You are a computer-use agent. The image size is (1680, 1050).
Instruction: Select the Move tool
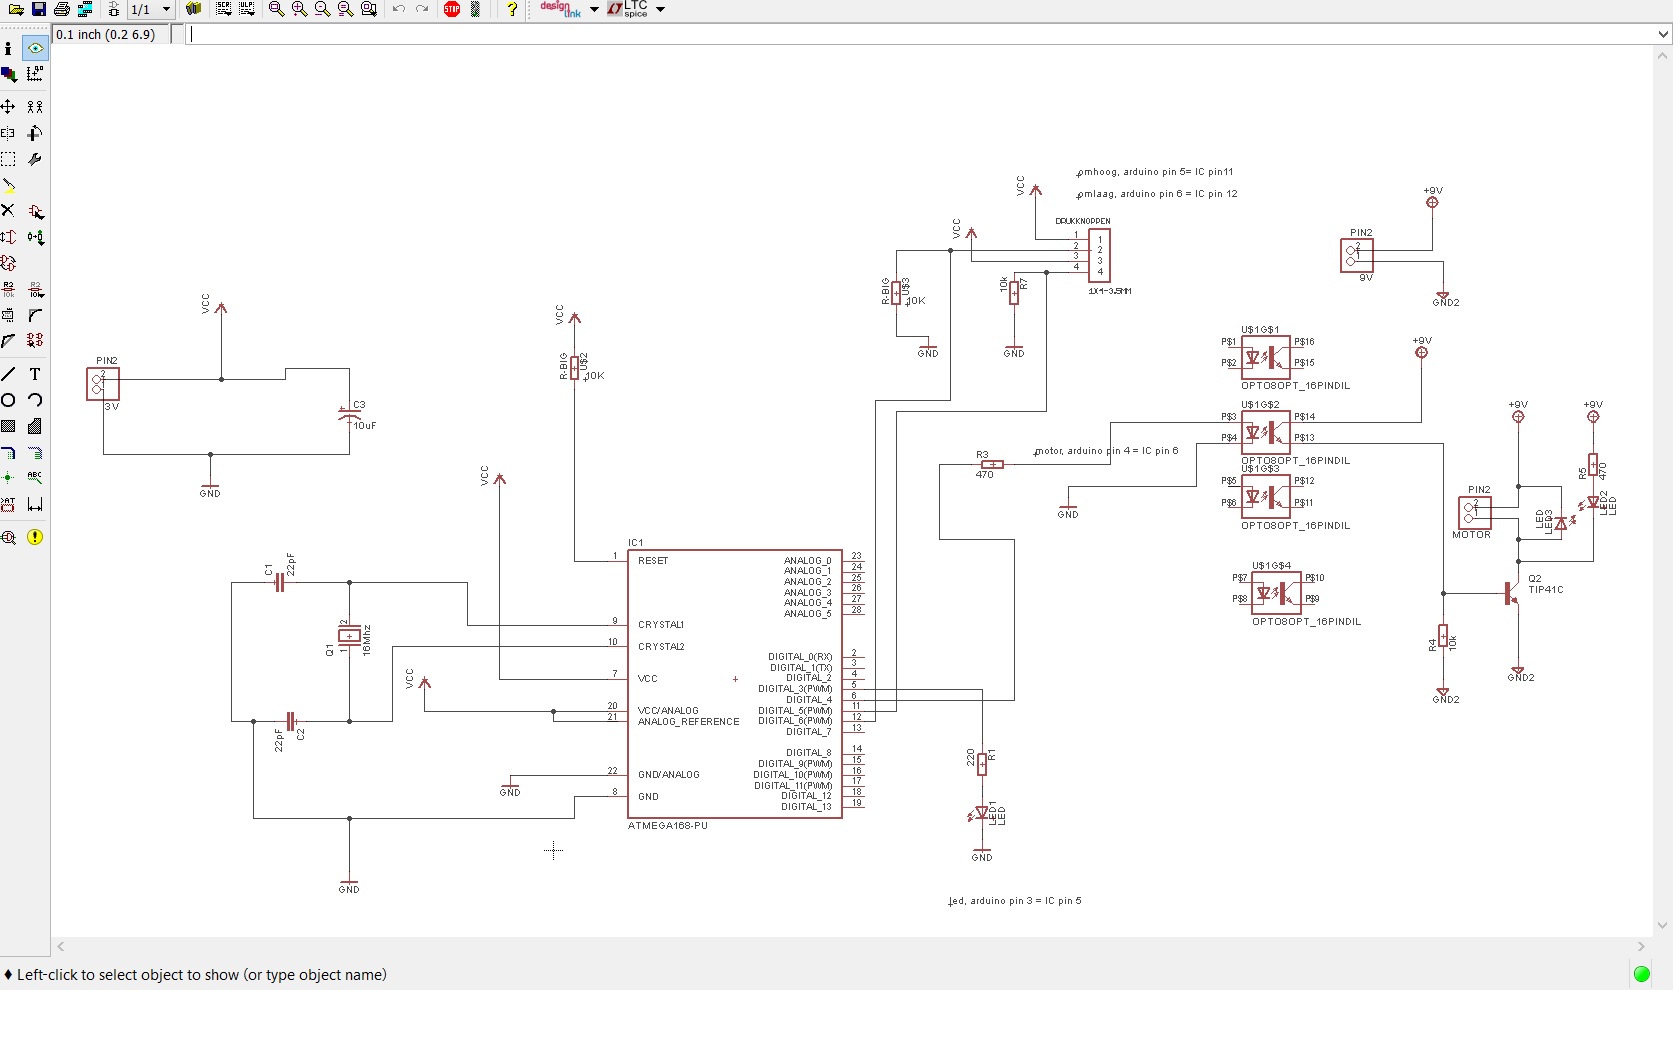(9, 106)
